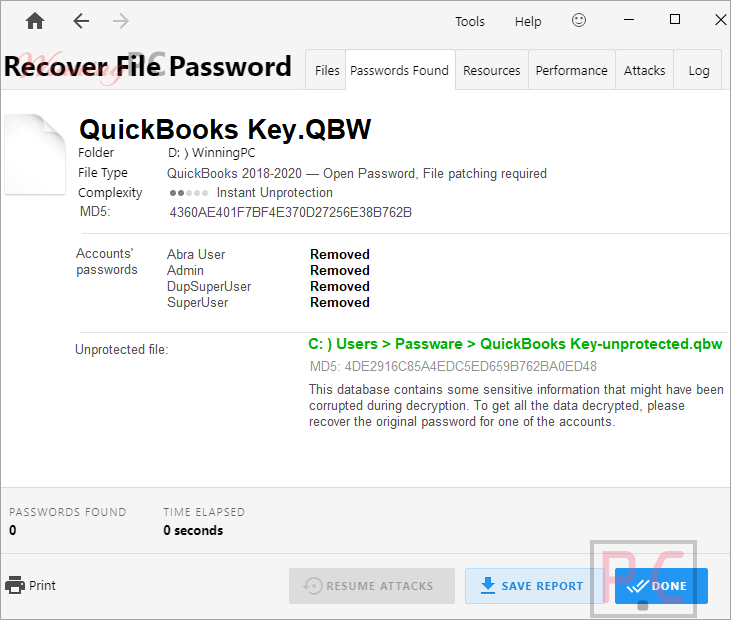This screenshot has height=620, width=731.
Task: Click the complexity dots indicator
Action: (x=188, y=193)
